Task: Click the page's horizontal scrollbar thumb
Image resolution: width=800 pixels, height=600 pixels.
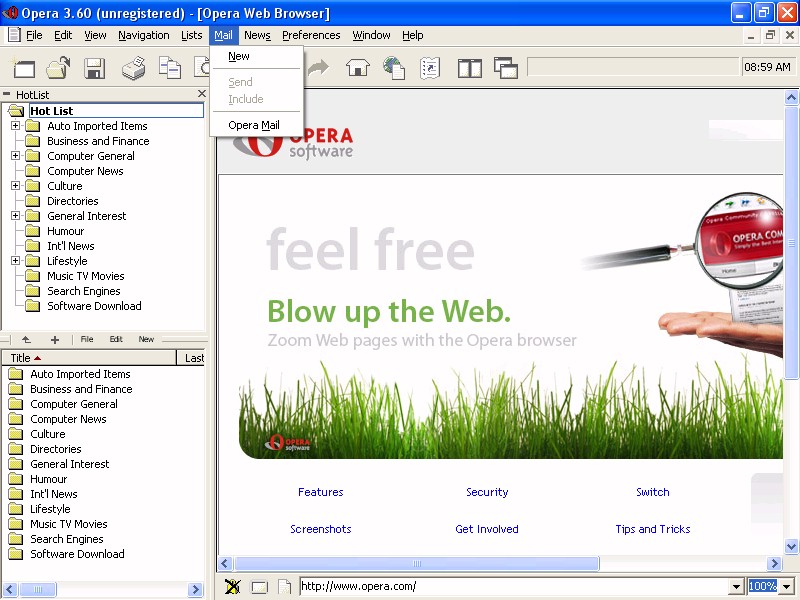Action: [x=416, y=564]
